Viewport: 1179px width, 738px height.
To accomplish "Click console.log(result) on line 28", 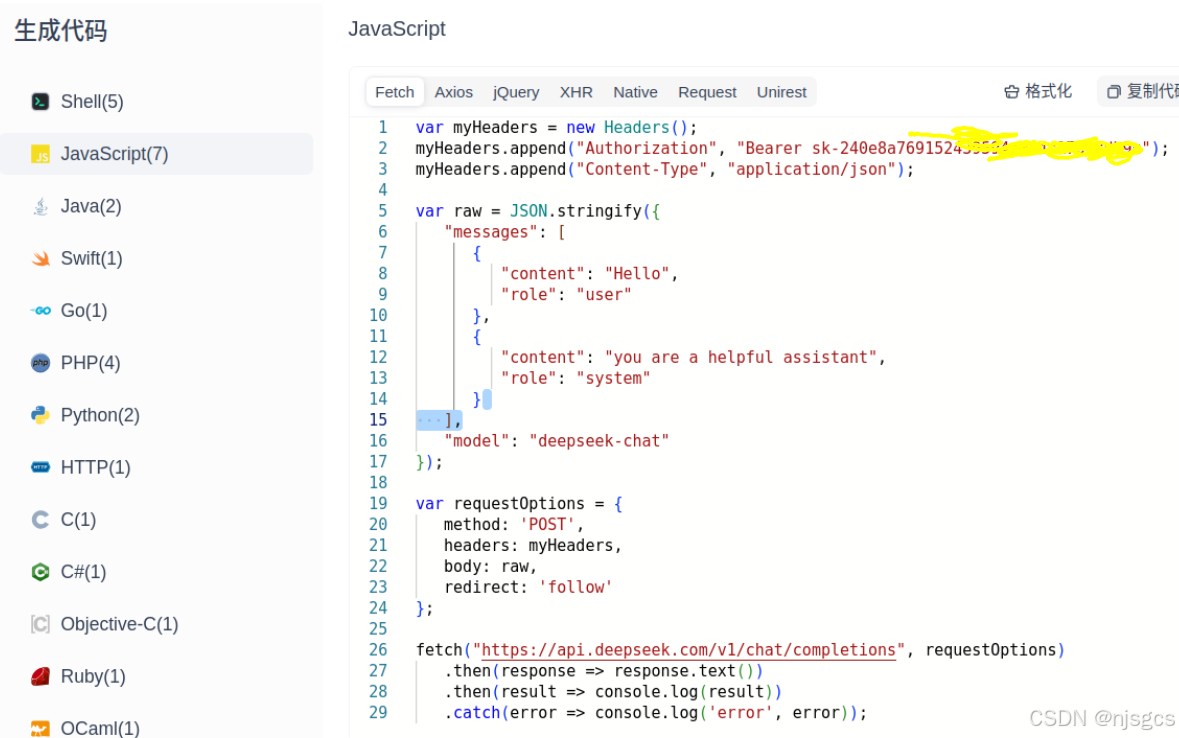I will 683,691.
